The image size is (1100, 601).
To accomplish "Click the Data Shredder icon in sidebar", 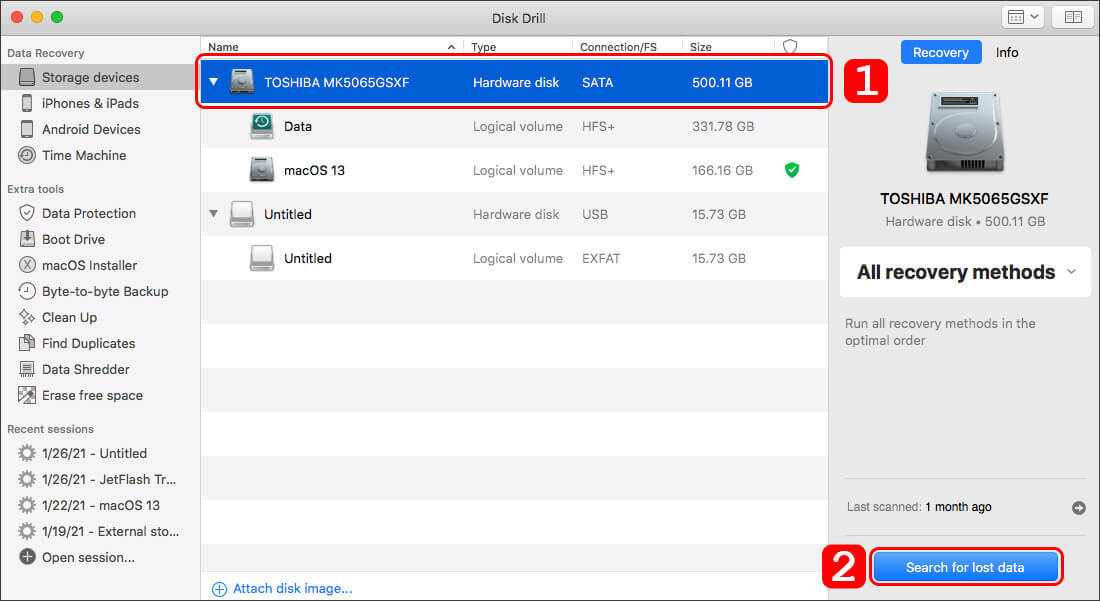I will coord(27,369).
